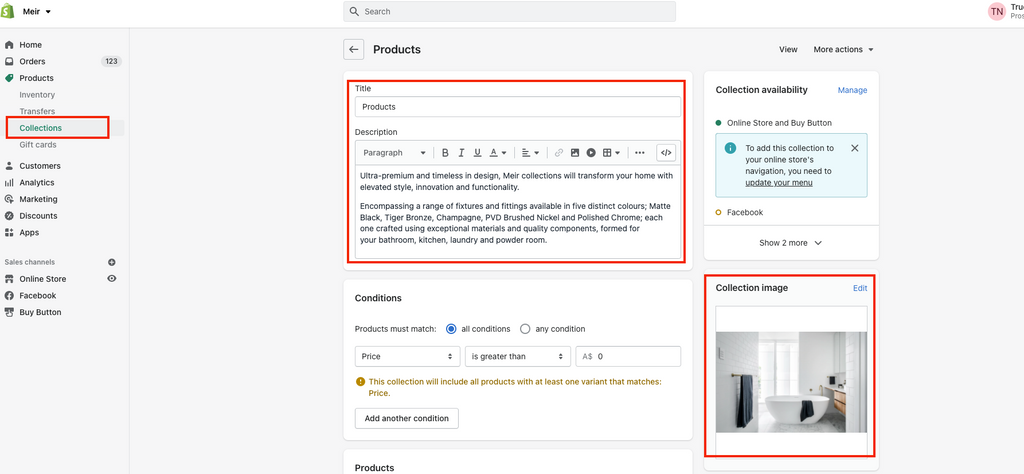Select Collections in the sidebar
1024x474 pixels.
coord(40,128)
